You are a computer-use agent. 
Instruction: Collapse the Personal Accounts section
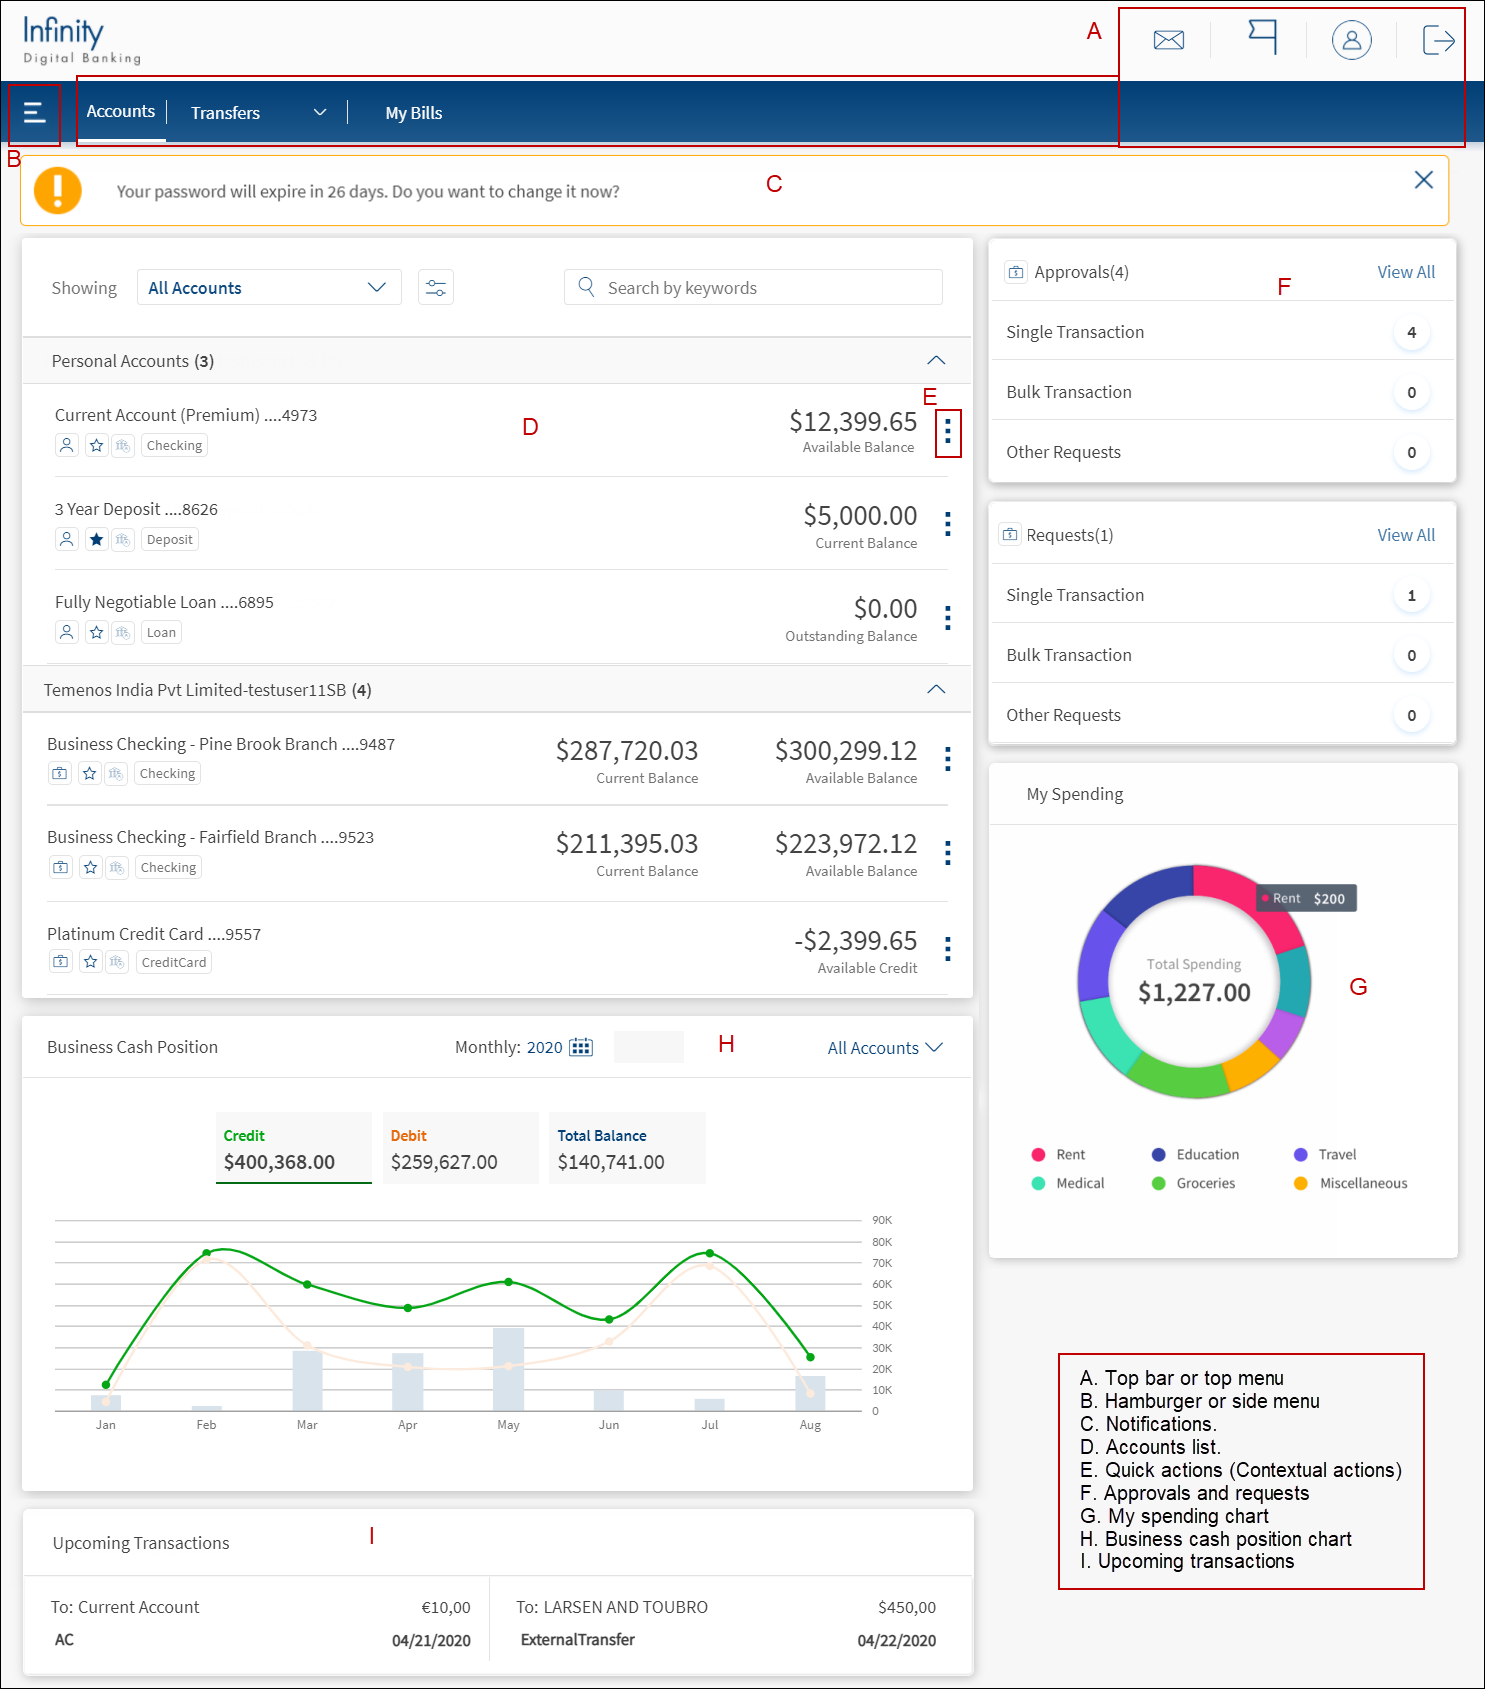(x=936, y=361)
